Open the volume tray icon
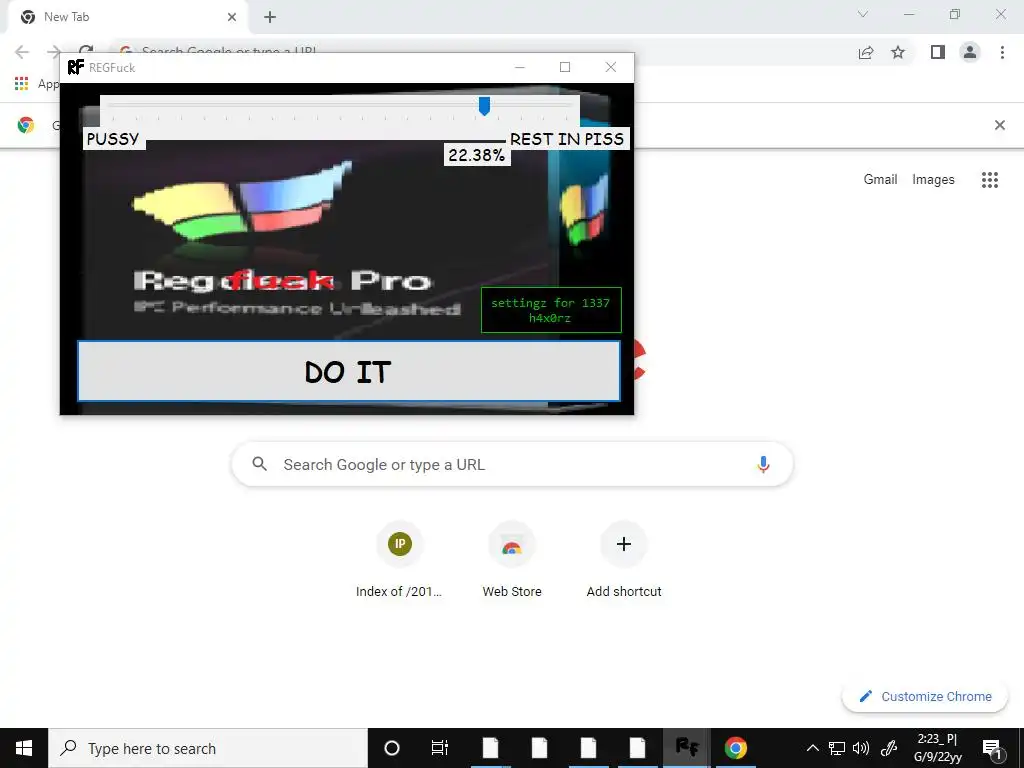The width and height of the screenshot is (1024, 768). (x=861, y=748)
